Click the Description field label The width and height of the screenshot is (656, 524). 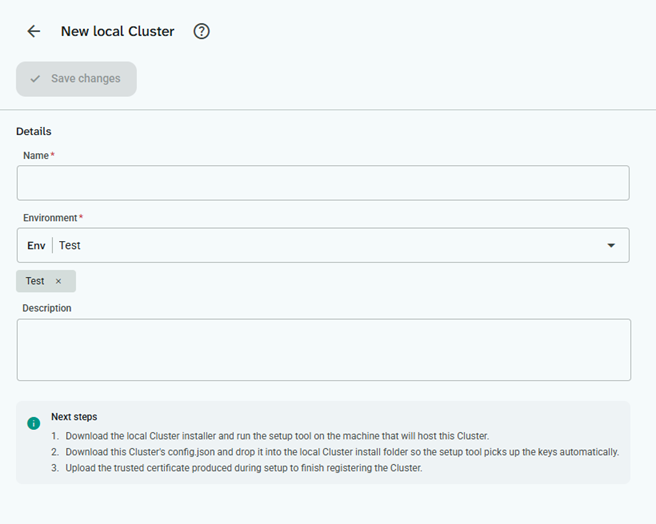[47, 308]
